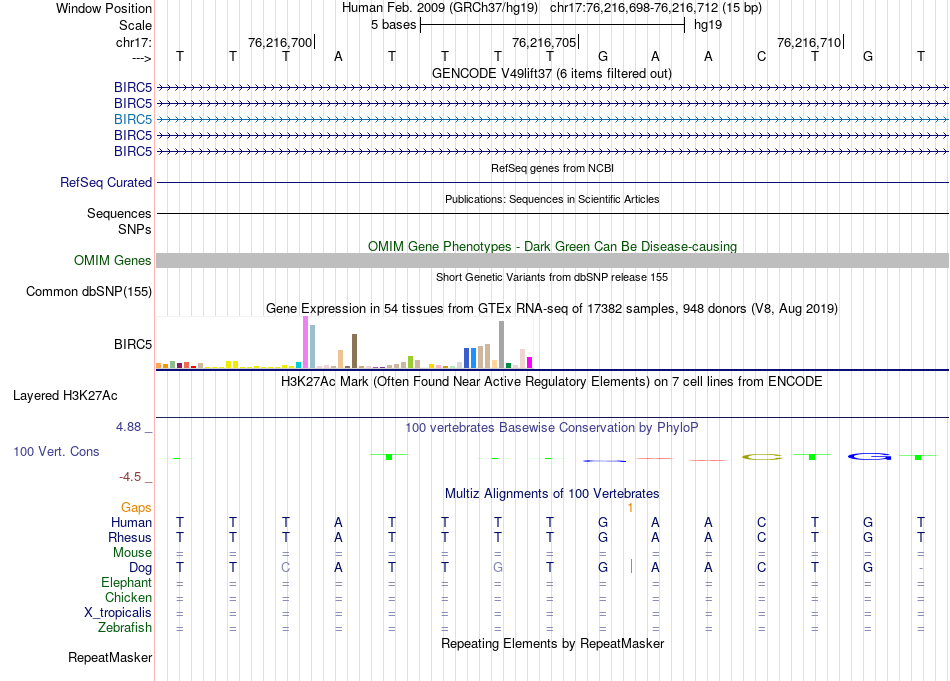Click the Chicken alignment row label
The width and height of the screenshot is (950, 681).
coord(128,597)
